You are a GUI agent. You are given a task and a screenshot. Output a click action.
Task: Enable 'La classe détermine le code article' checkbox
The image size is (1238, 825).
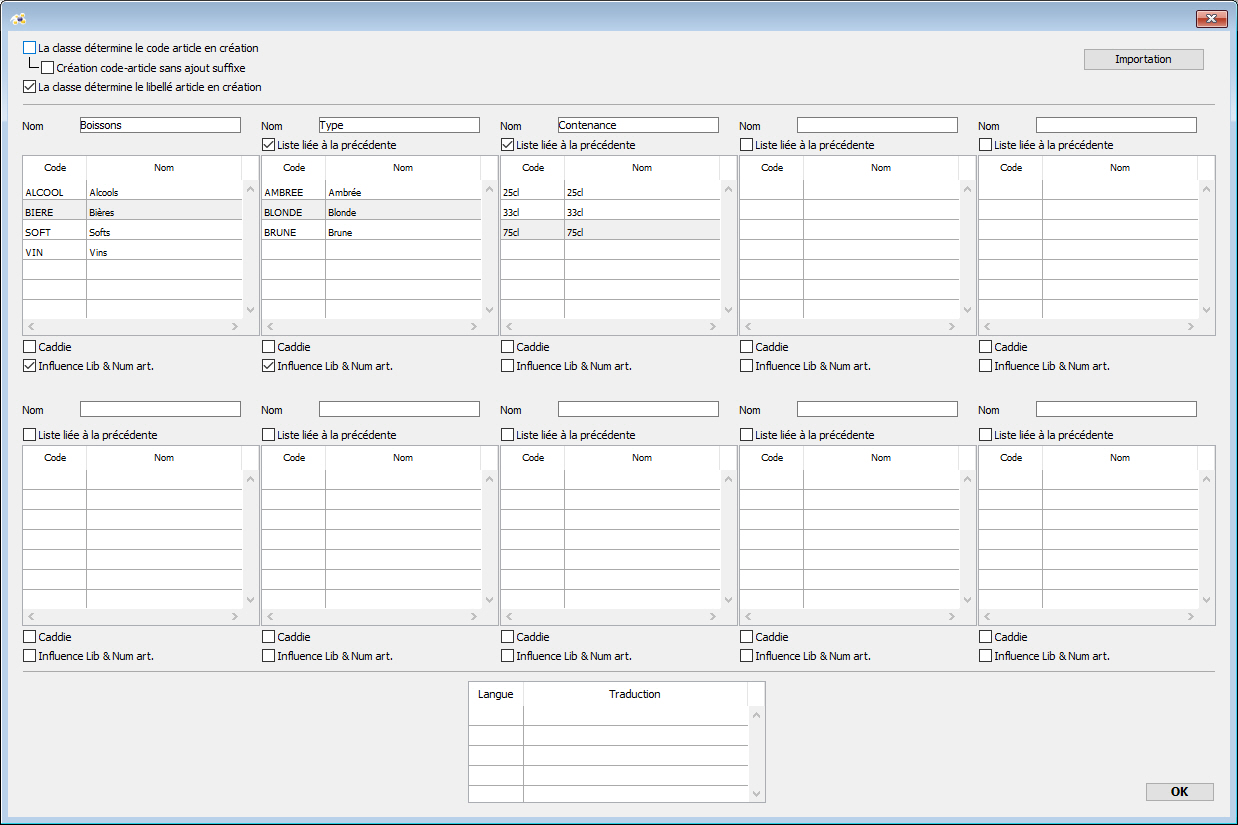(x=29, y=48)
